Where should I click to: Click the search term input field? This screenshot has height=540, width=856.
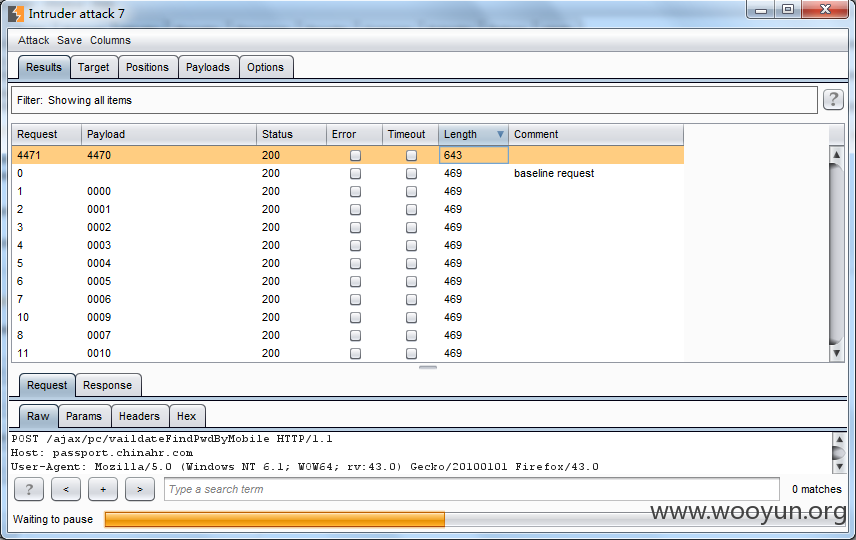tap(472, 489)
